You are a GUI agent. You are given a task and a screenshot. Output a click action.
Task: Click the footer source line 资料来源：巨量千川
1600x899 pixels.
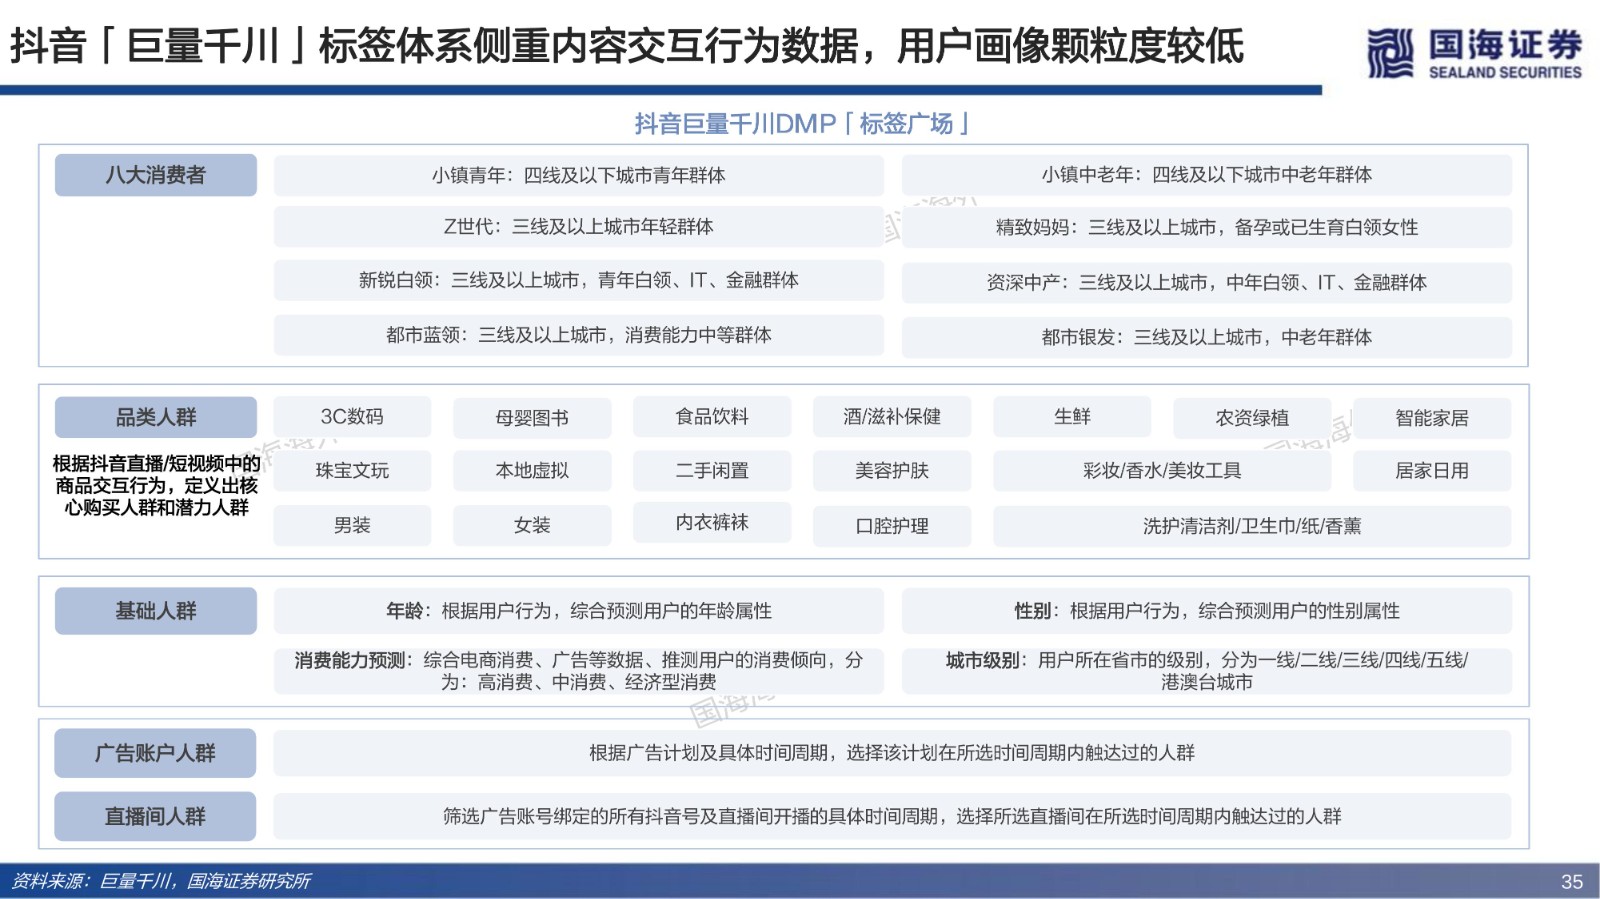161,881
